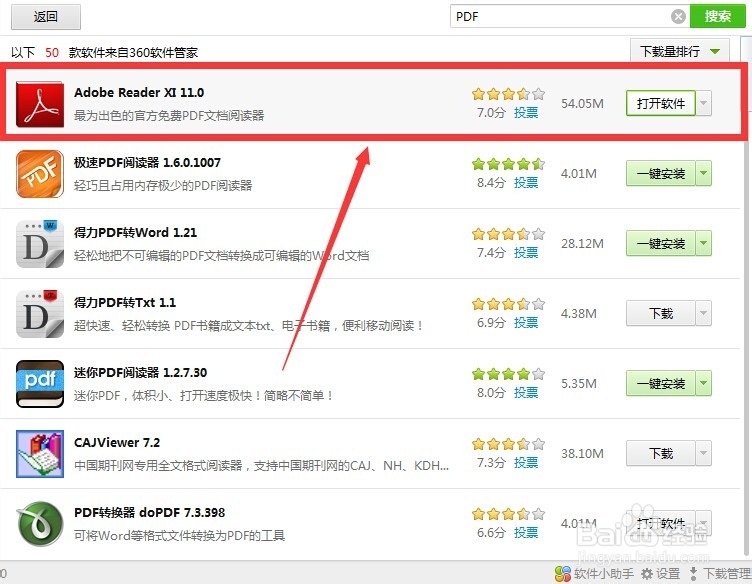752x584 pixels.
Task: Click the title 迷你PDF阅读器 1.2.7.30
Action: 141,373
